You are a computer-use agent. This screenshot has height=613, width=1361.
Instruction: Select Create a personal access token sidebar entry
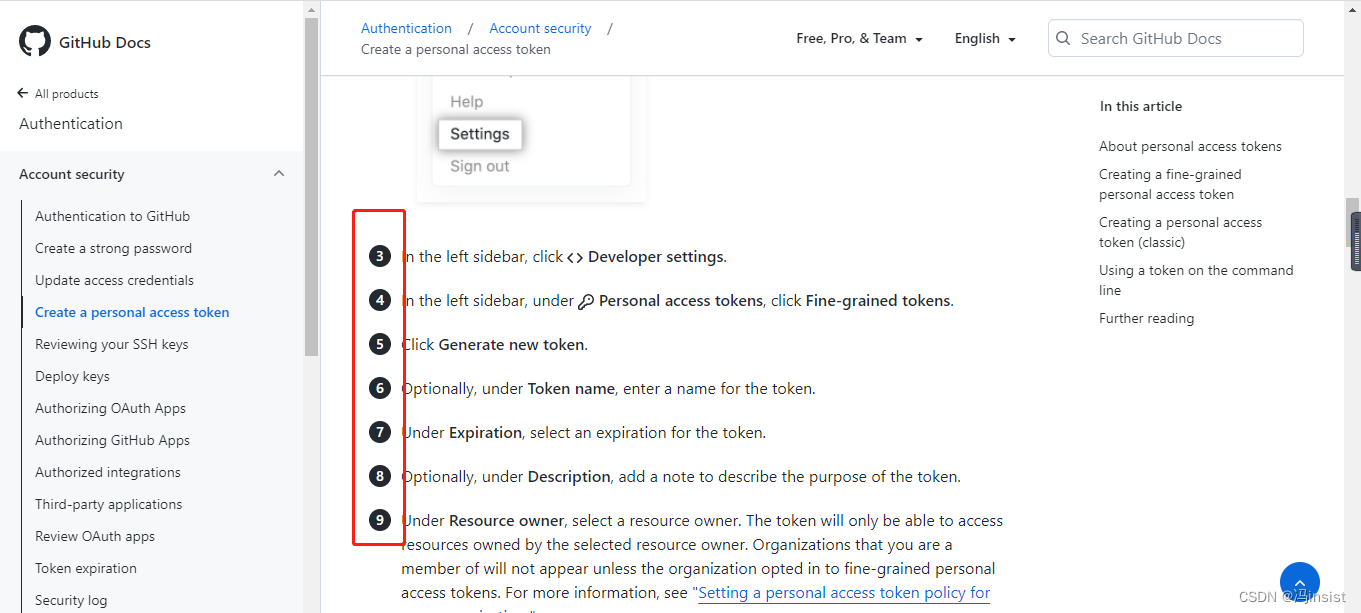(132, 311)
